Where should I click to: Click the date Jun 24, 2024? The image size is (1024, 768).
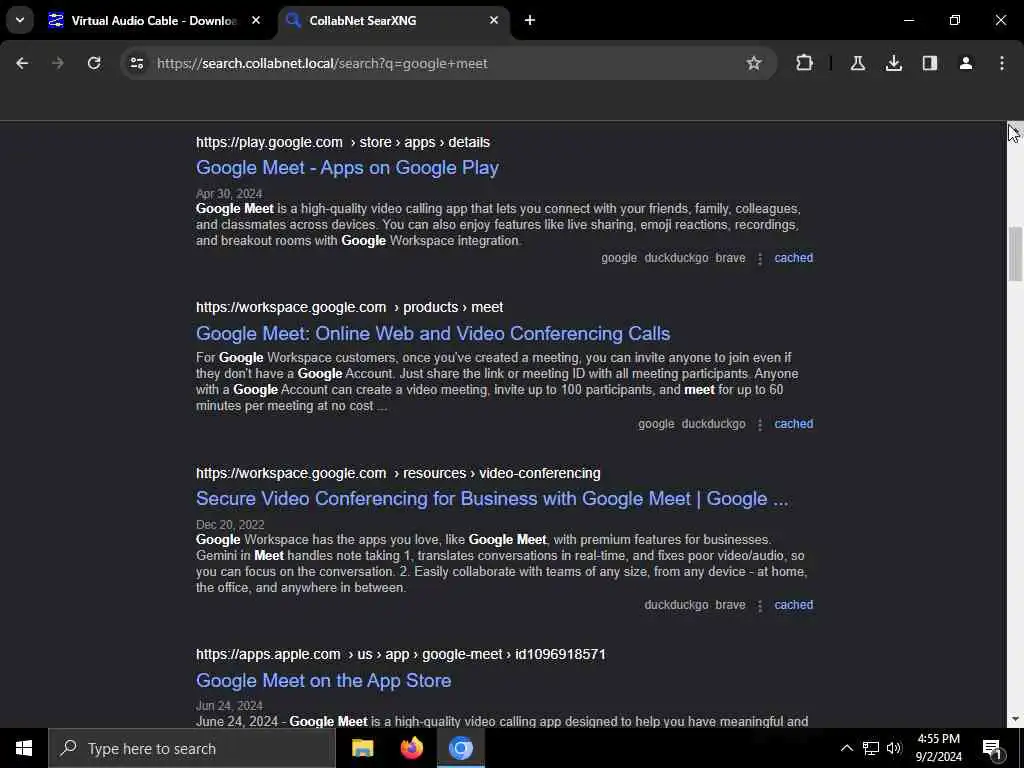229,706
